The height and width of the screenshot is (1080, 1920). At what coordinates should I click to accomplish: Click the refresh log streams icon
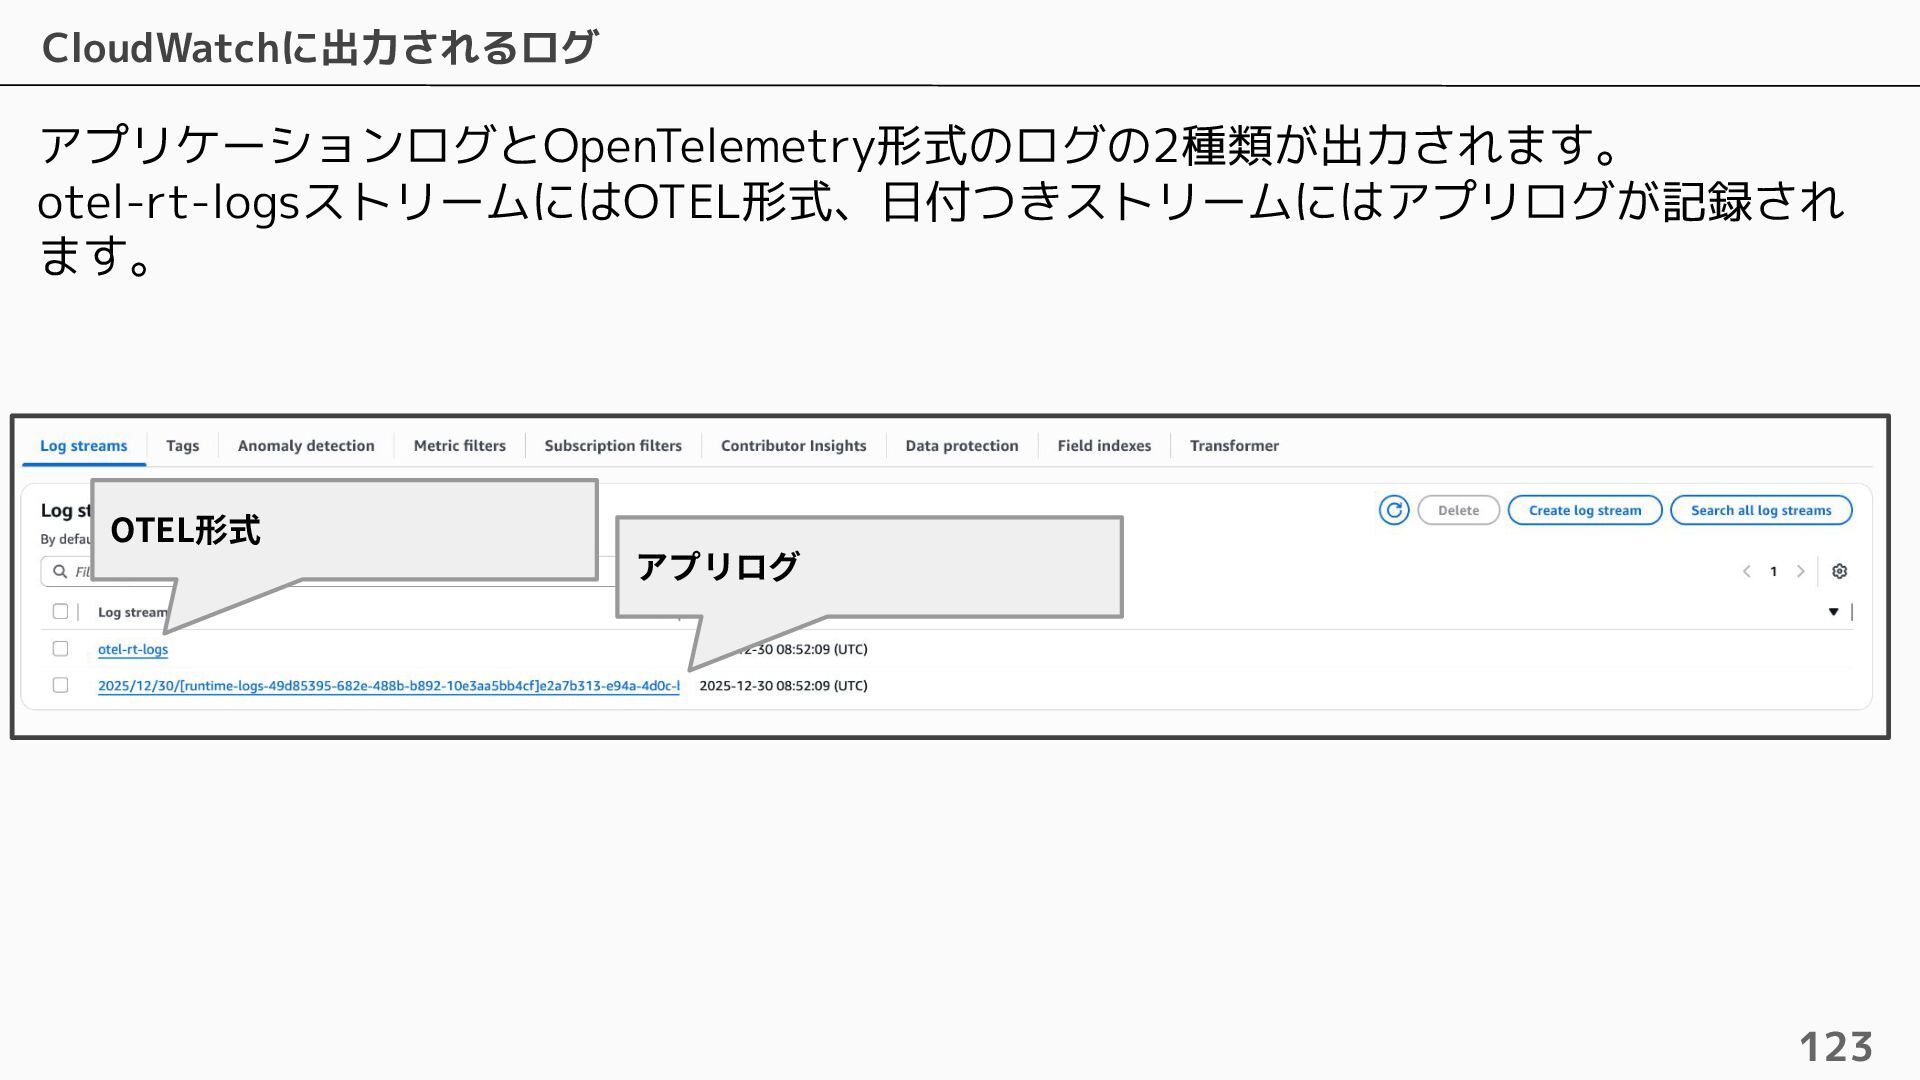(x=1393, y=510)
